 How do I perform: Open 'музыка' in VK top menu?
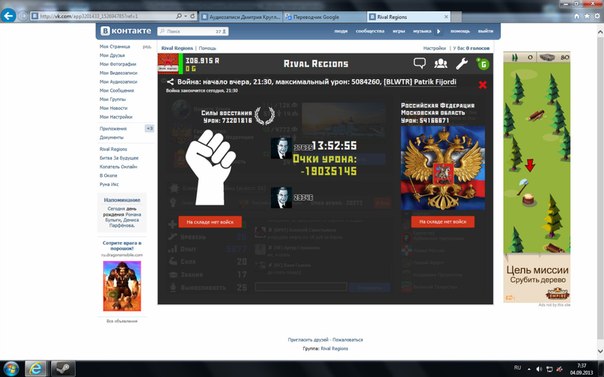pyautogui.click(x=422, y=31)
